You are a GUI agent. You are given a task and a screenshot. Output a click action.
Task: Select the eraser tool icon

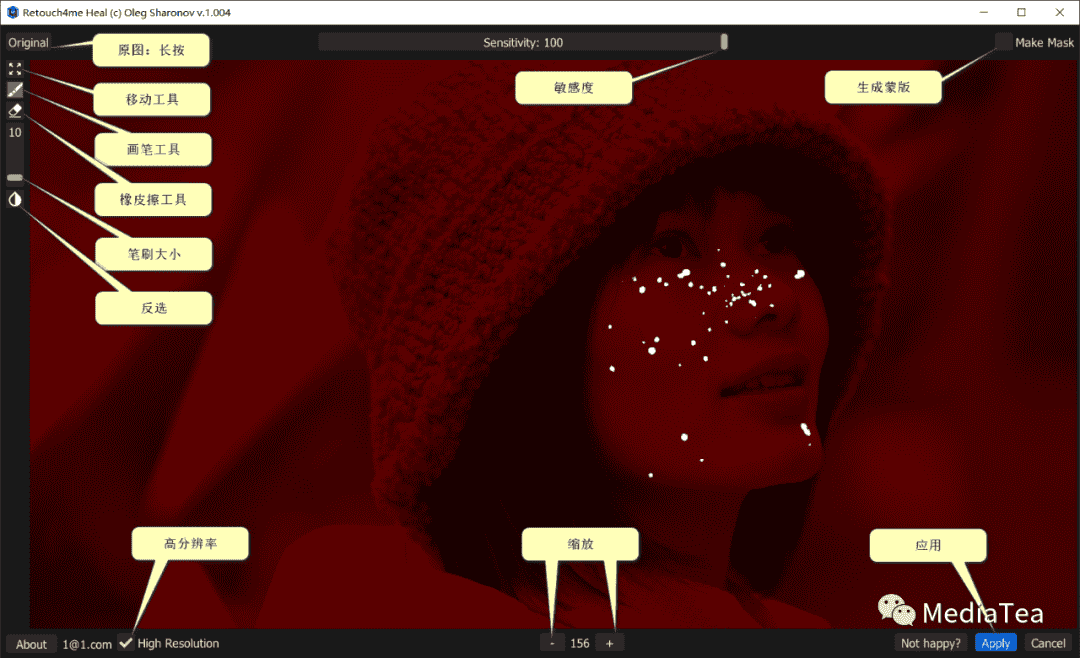14,110
